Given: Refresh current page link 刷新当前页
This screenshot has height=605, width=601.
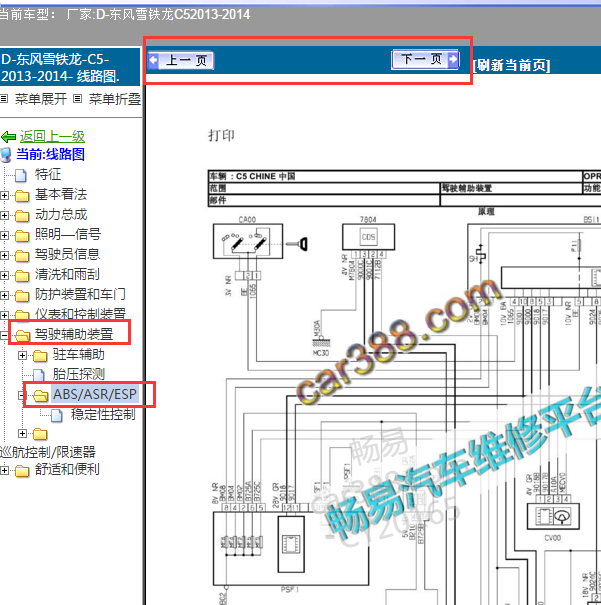Looking at the screenshot, I should [512, 65].
